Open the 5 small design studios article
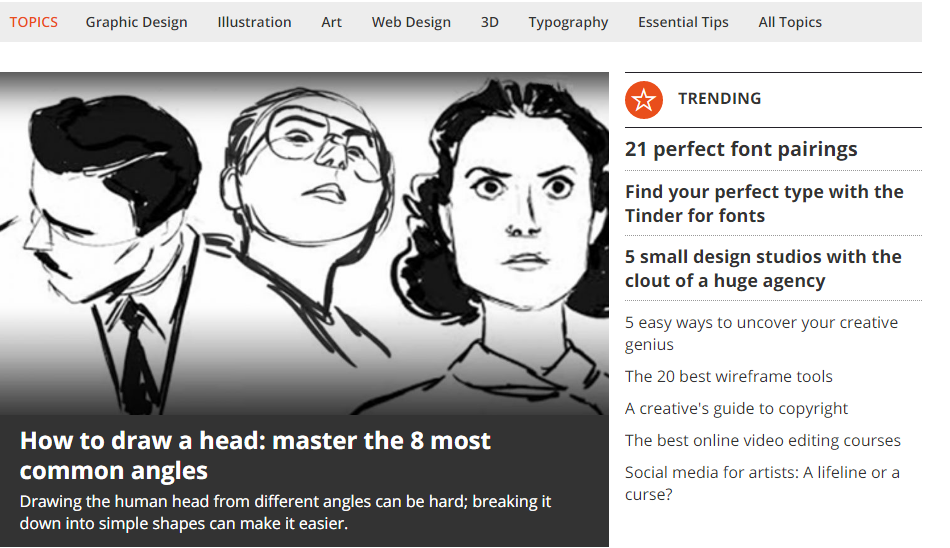The height and width of the screenshot is (548, 950). tap(763, 269)
